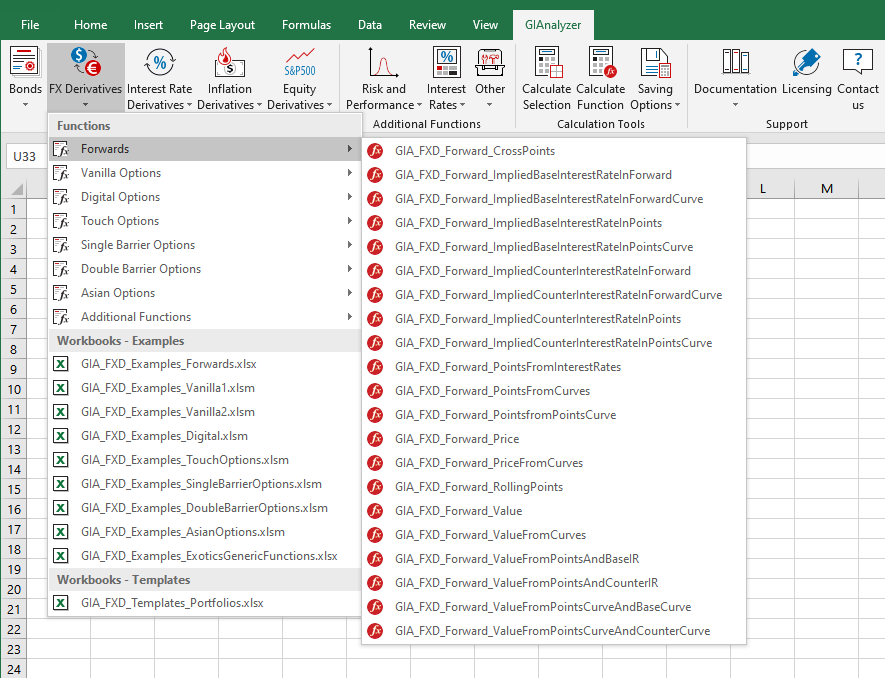Click Excel icon for GIA_FXD_Examples_Forwards.xlsx

coord(61,364)
